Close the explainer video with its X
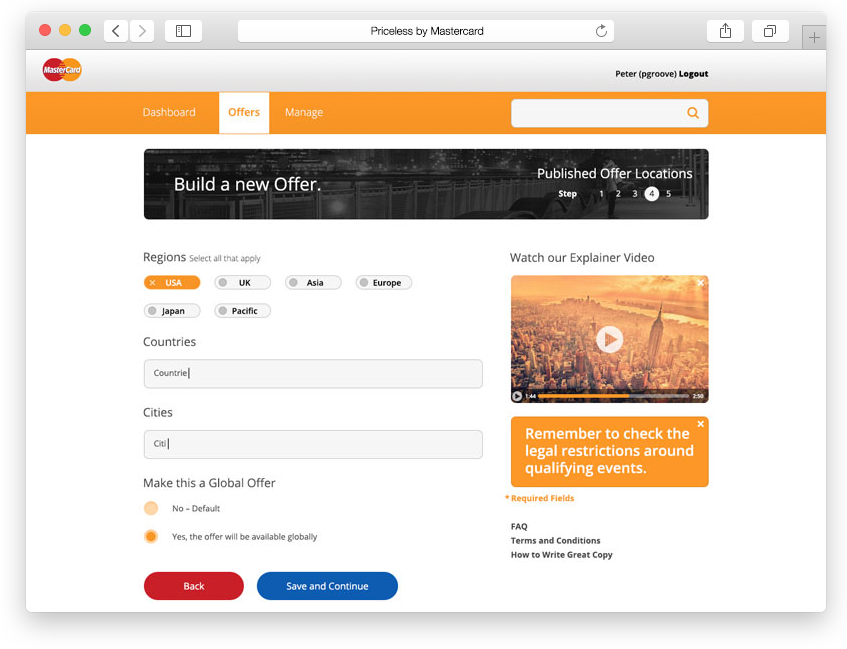The image size is (847, 649). (700, 283)
